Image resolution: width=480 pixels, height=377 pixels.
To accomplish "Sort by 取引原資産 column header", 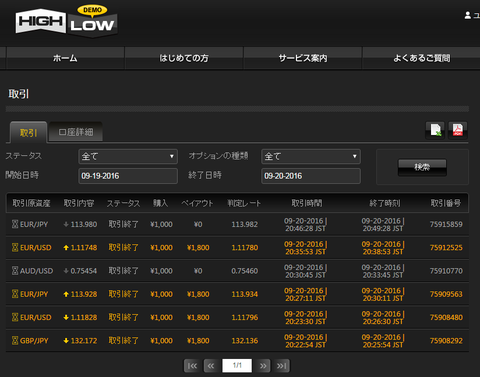I will 31,203.
